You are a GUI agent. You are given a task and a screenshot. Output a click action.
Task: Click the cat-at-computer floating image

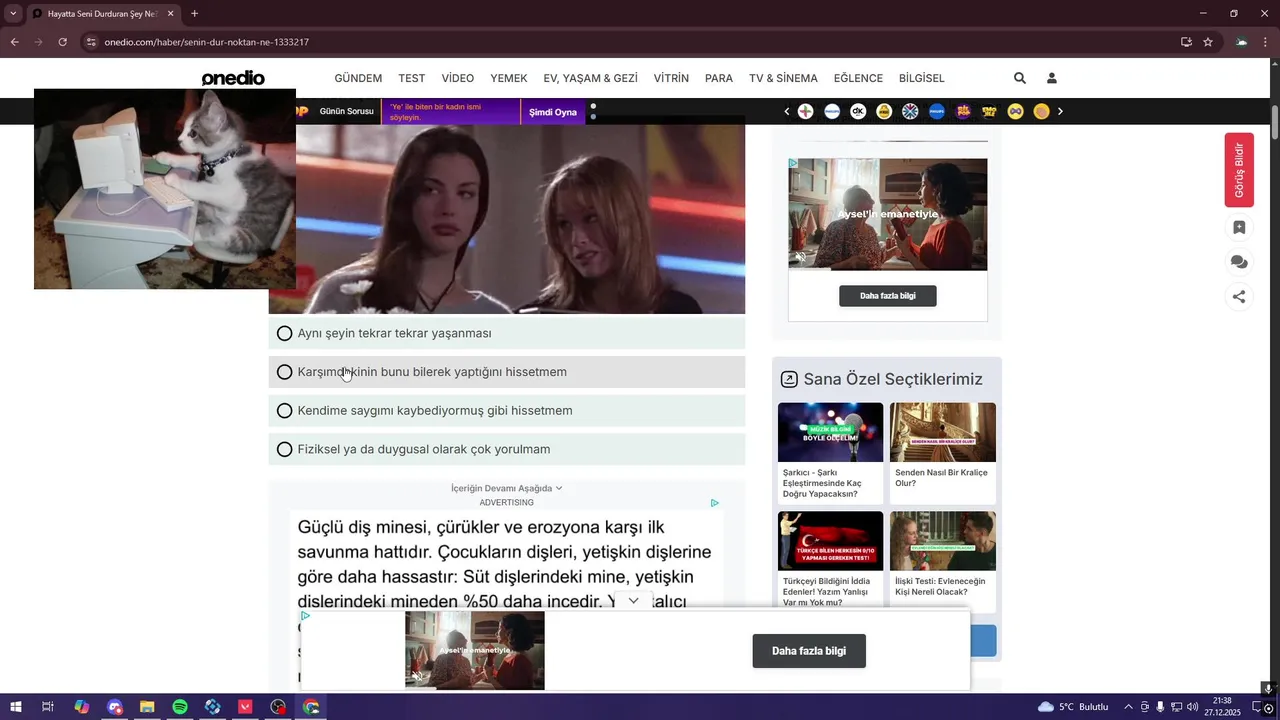(165, 189)
